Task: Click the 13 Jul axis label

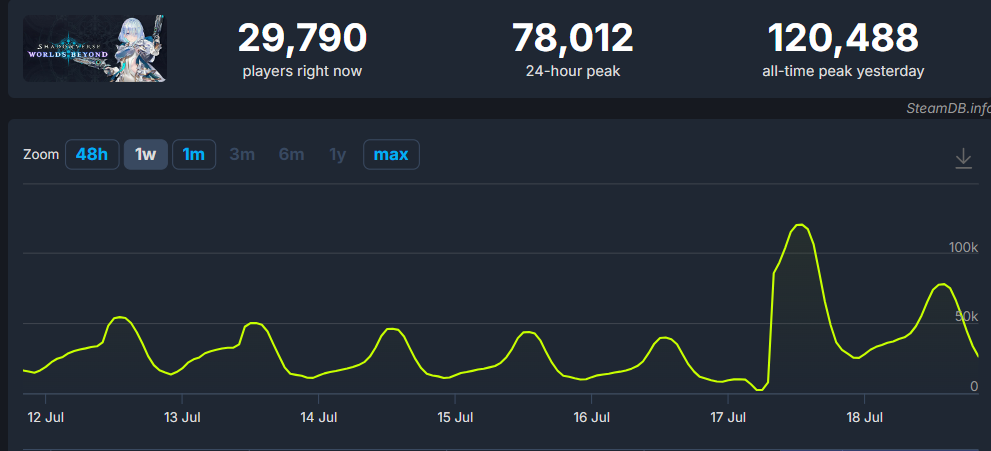Action: [182, 418]
